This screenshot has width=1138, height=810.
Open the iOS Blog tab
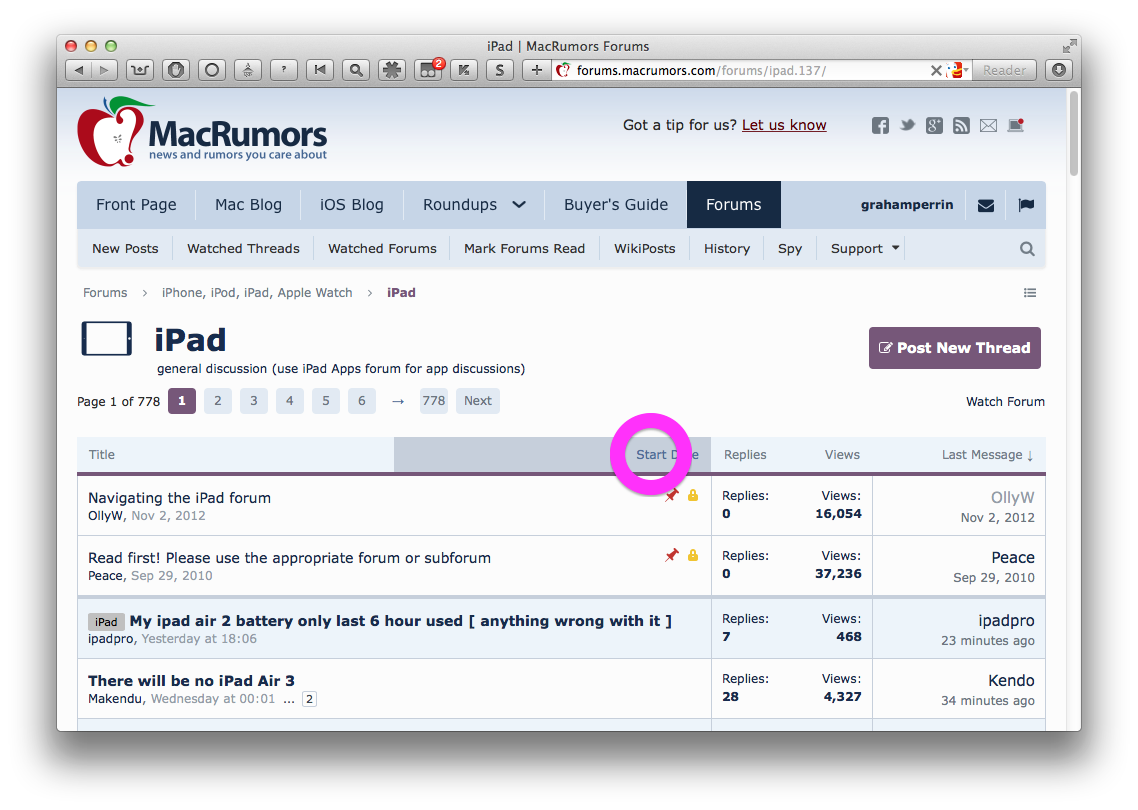(x=352, y=205)
